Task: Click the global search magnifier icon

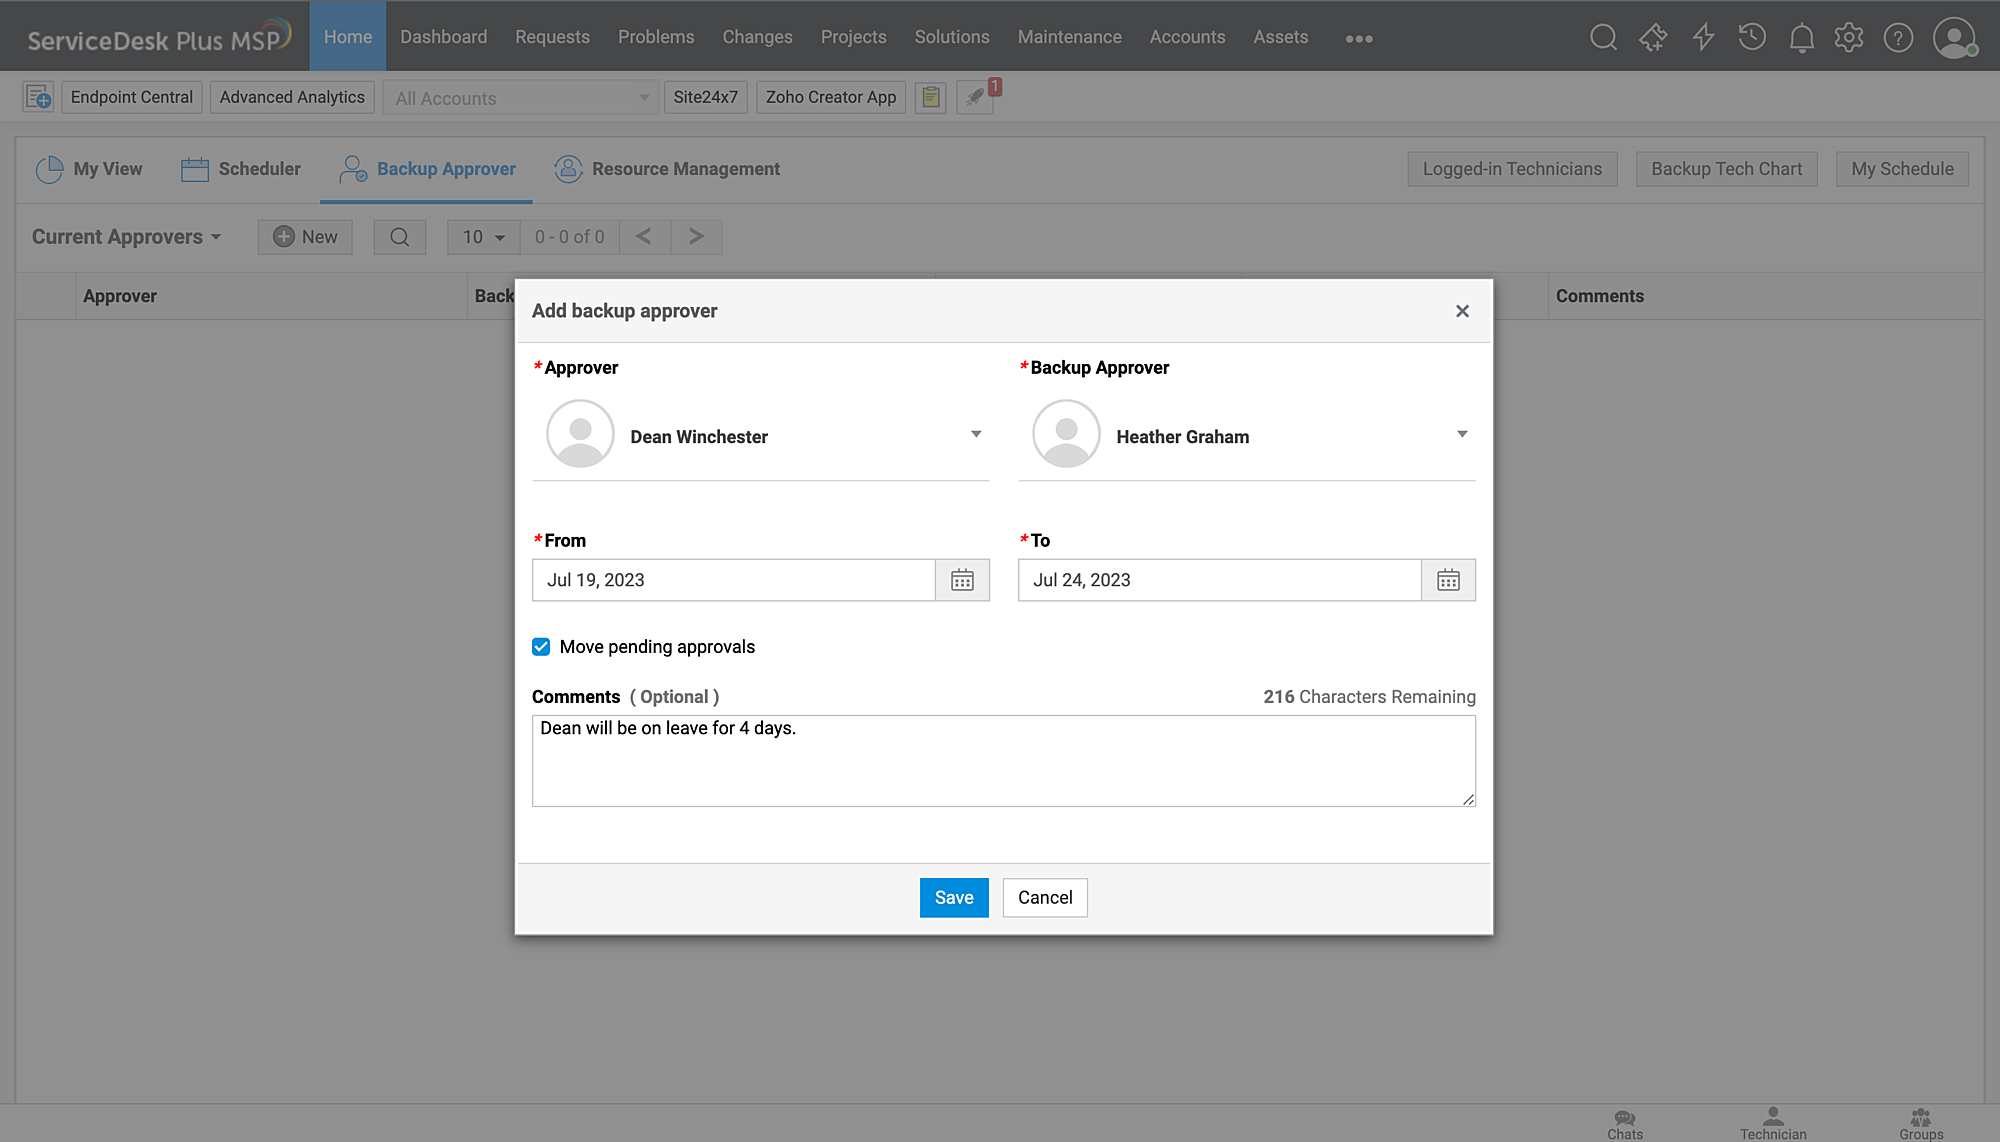Action: tap(1603, 38)
